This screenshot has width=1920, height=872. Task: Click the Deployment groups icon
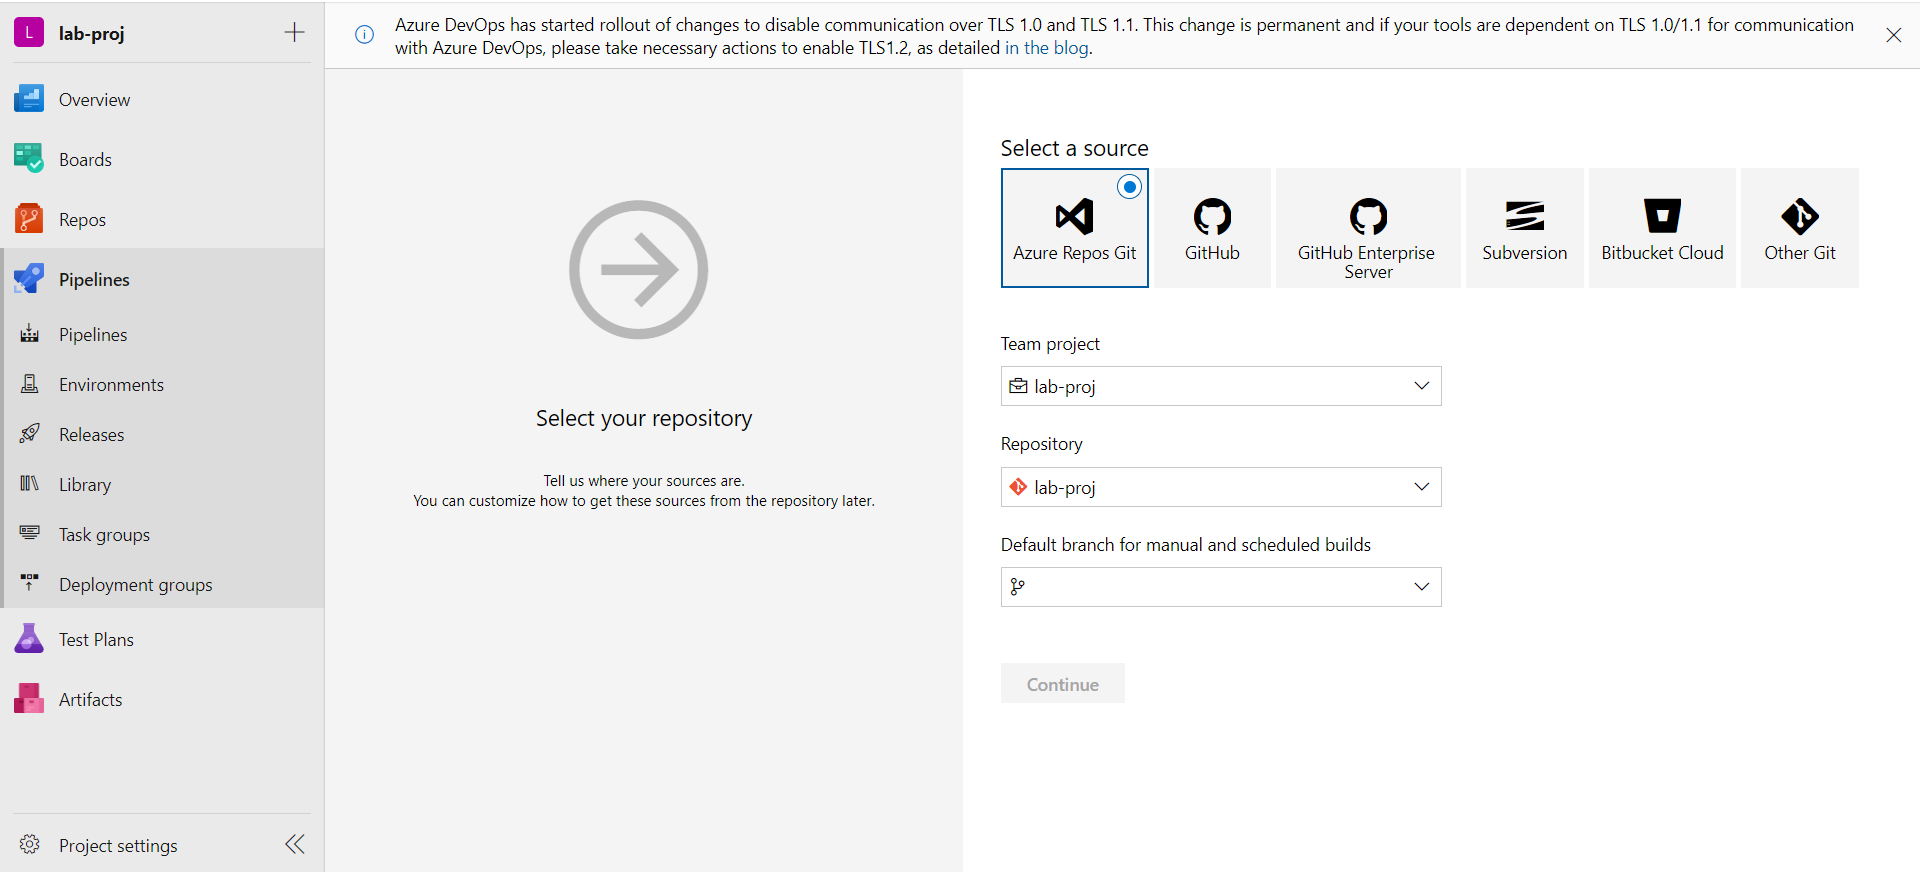30,582
